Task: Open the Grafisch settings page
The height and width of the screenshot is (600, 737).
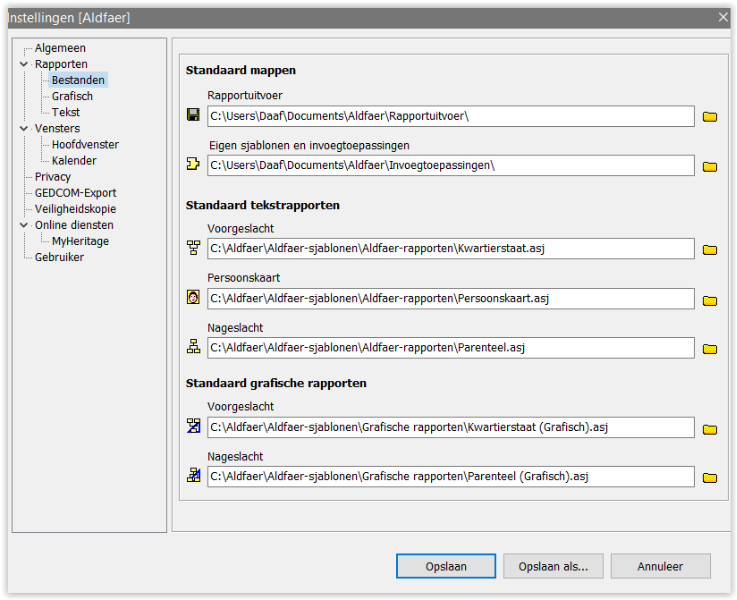Action: coord(72,96)
